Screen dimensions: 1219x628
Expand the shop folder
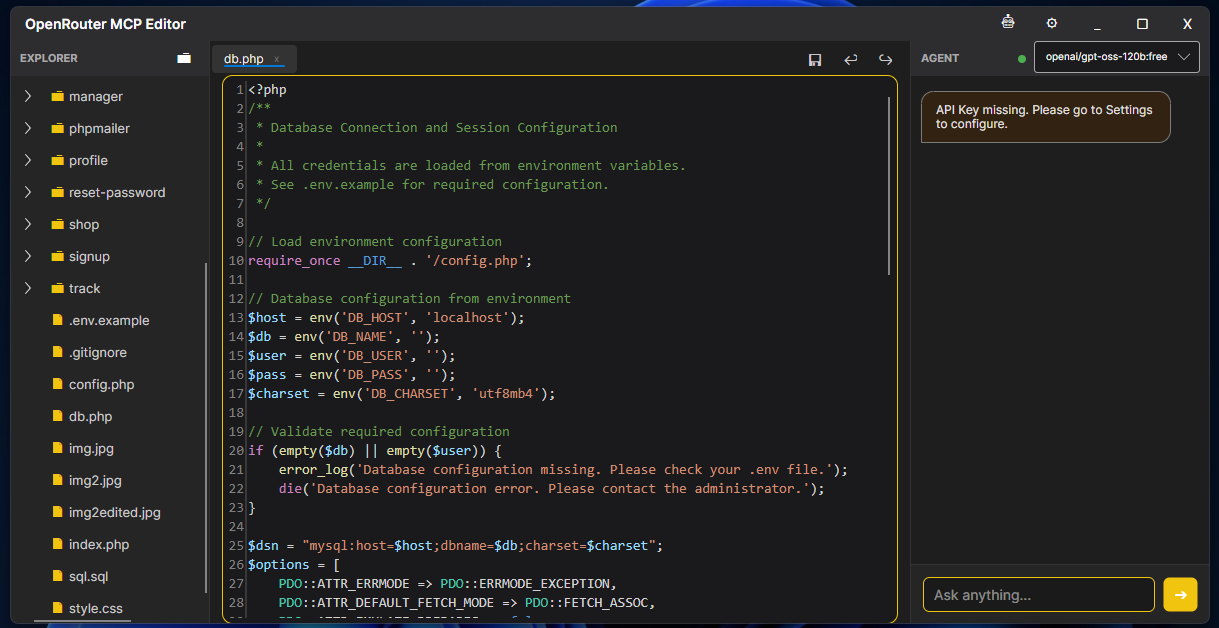click(x=27, y=224)
